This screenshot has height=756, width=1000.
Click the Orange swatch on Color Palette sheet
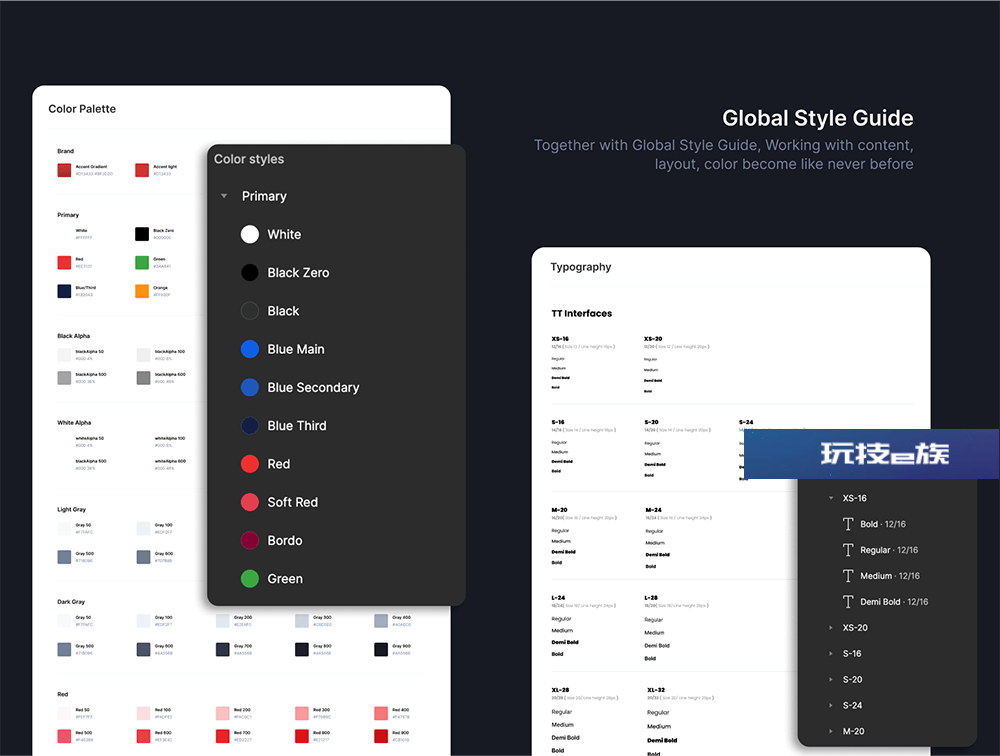(x=142, y=291)
